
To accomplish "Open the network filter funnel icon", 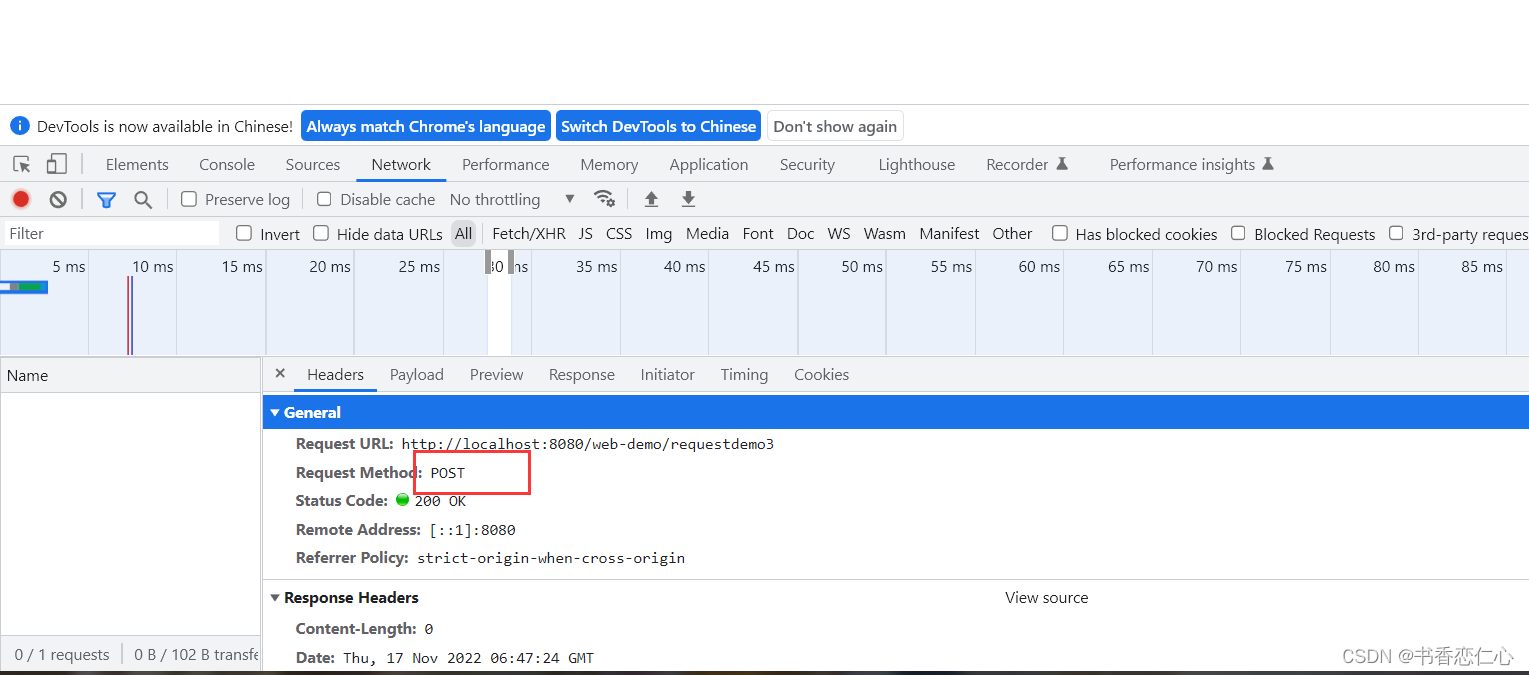I will tap(106, 198).
